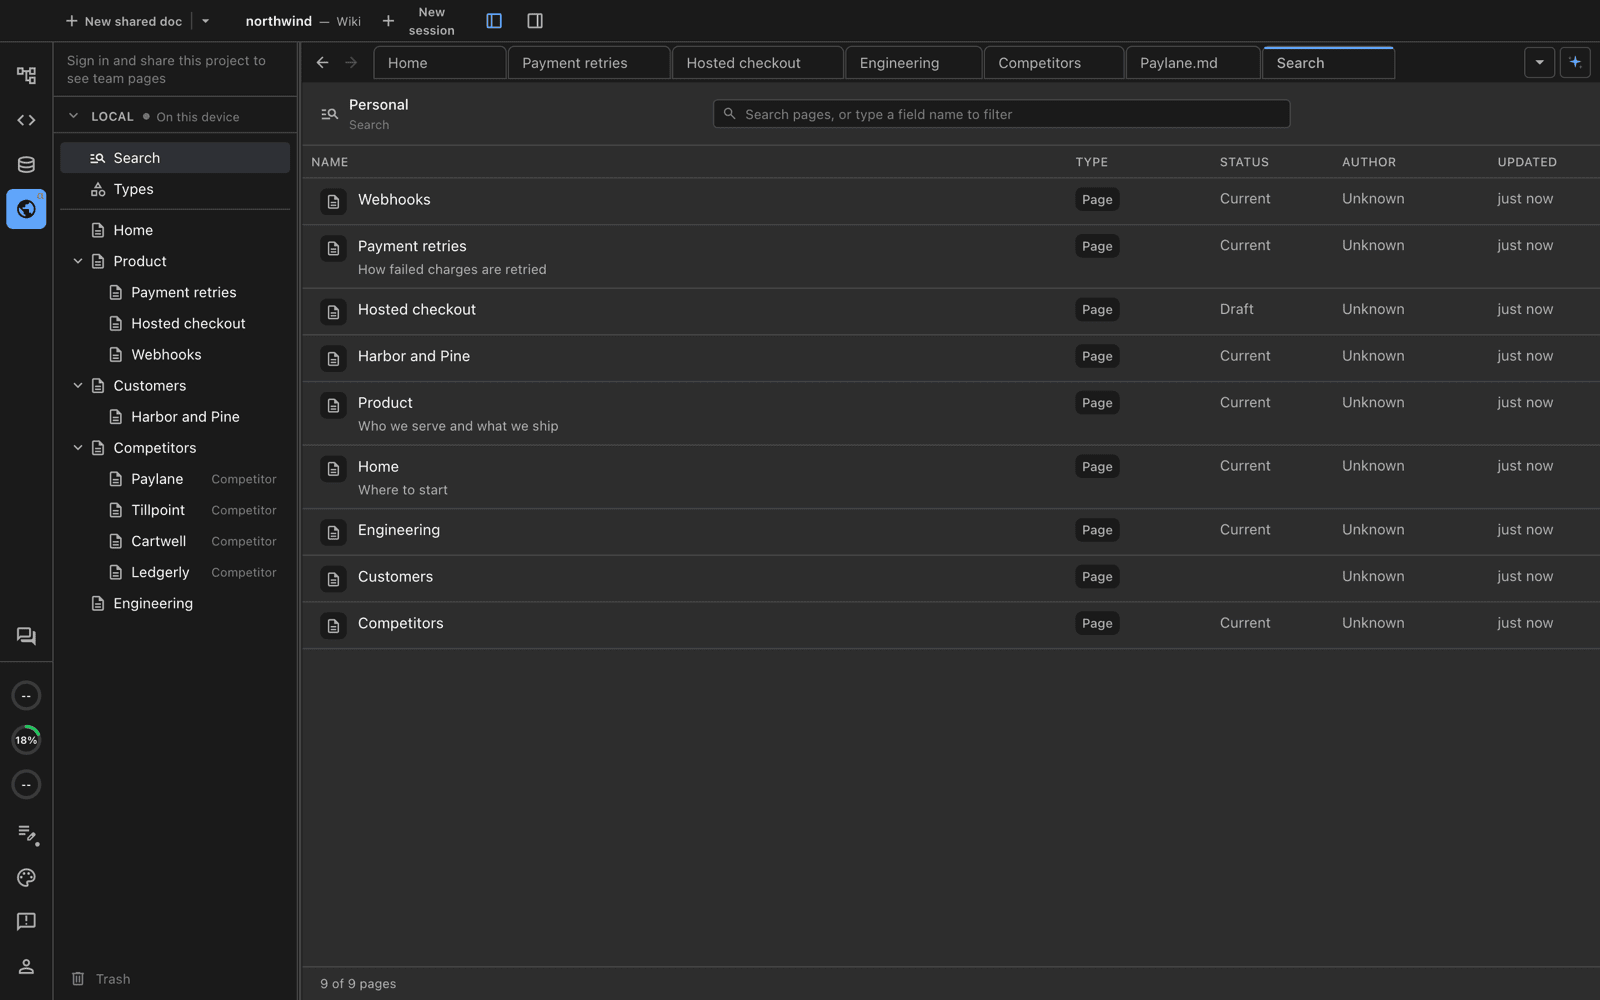Collapse the Competitors tree node
1600x1000 pixels.
pos(78,448)
